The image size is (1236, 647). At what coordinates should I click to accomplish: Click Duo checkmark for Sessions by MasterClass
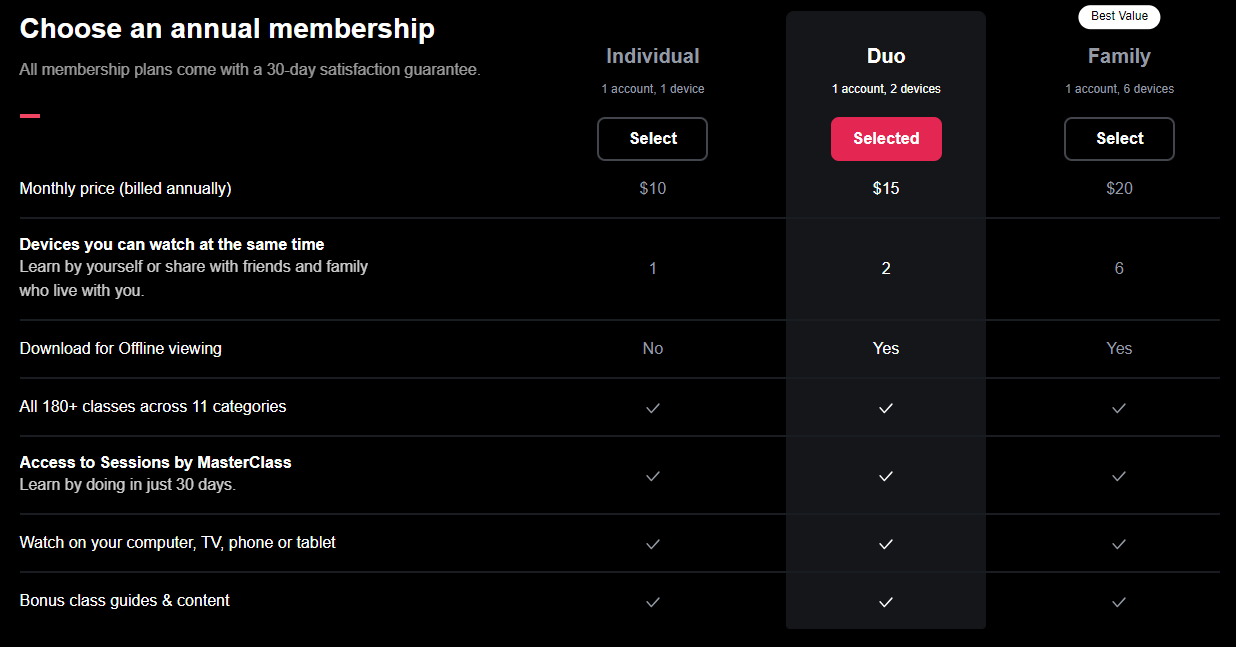[x=886, y=476]
